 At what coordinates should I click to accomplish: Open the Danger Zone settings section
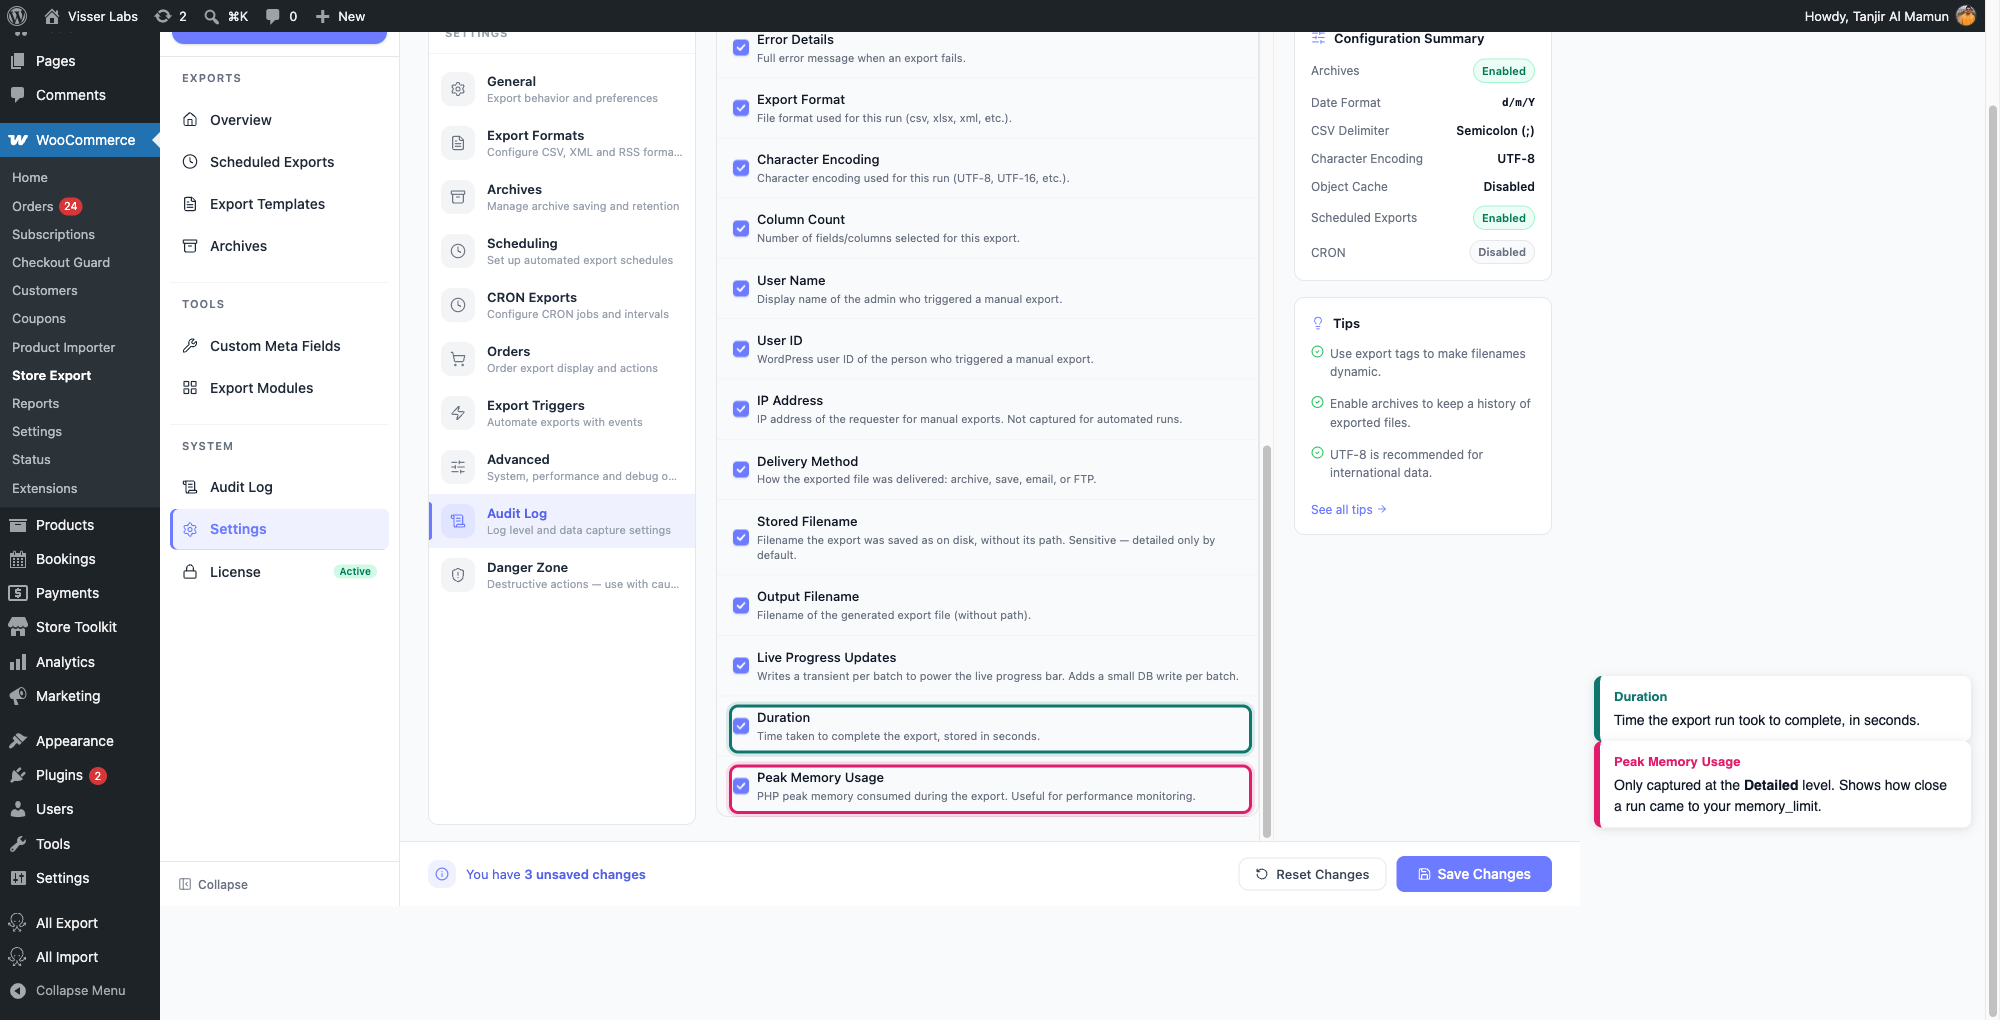(x=562, y=575)
